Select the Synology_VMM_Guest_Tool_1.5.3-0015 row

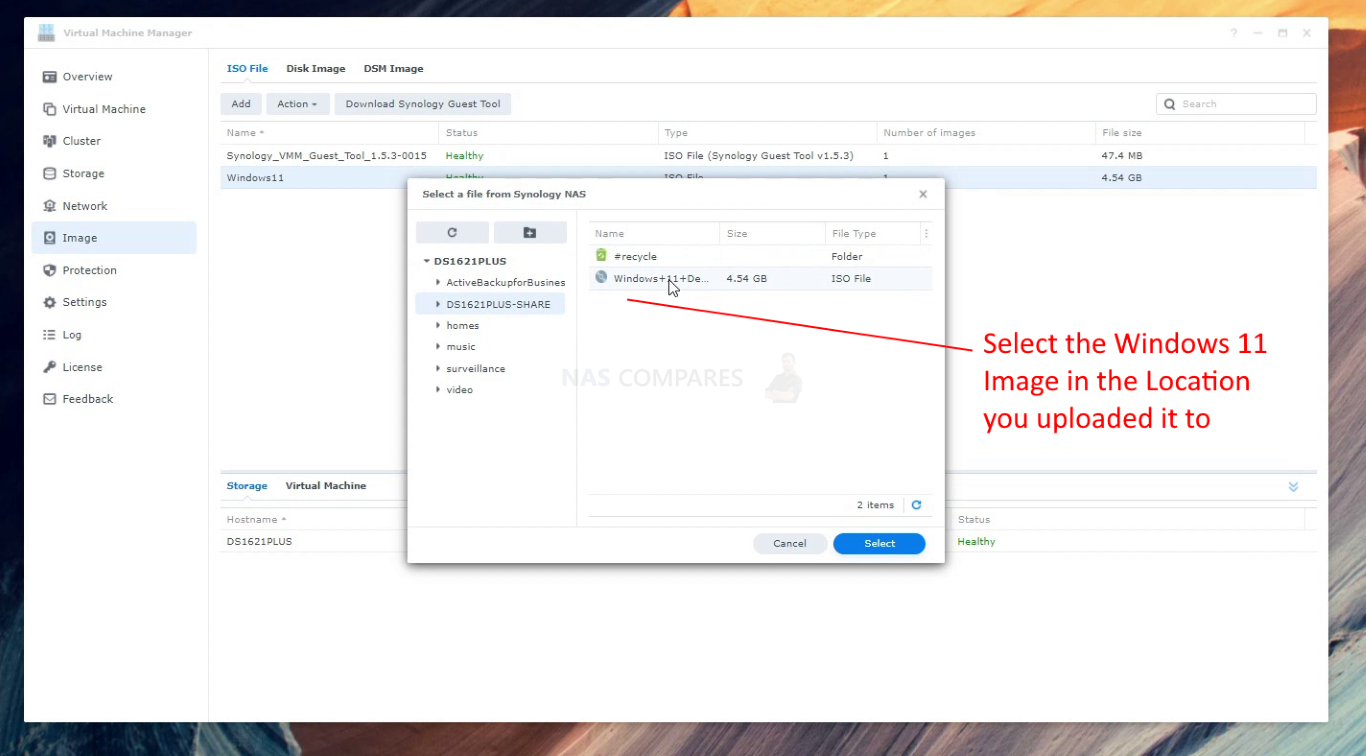768,156
